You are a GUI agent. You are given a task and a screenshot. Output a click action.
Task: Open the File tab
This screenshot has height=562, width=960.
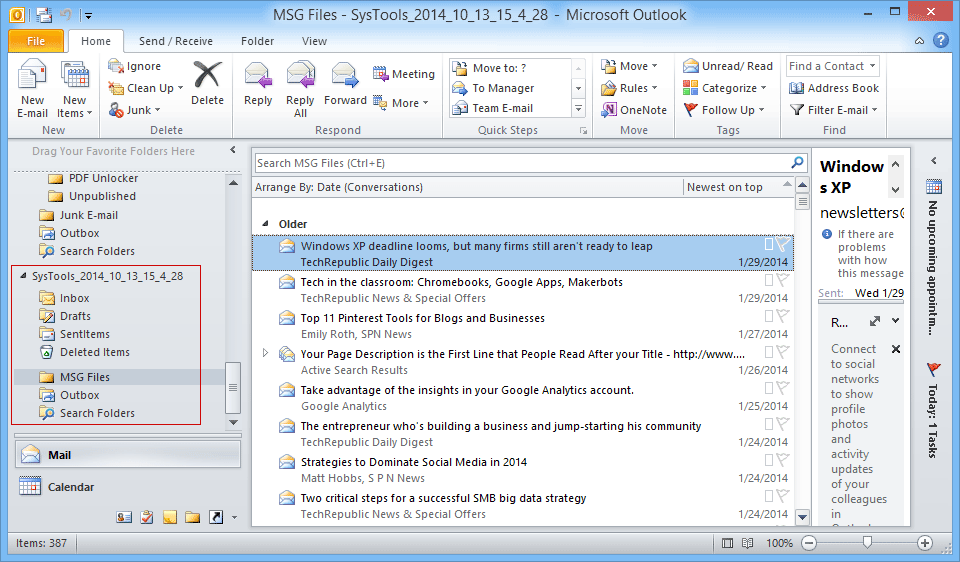pyautogui.click(x=36, y=41)
